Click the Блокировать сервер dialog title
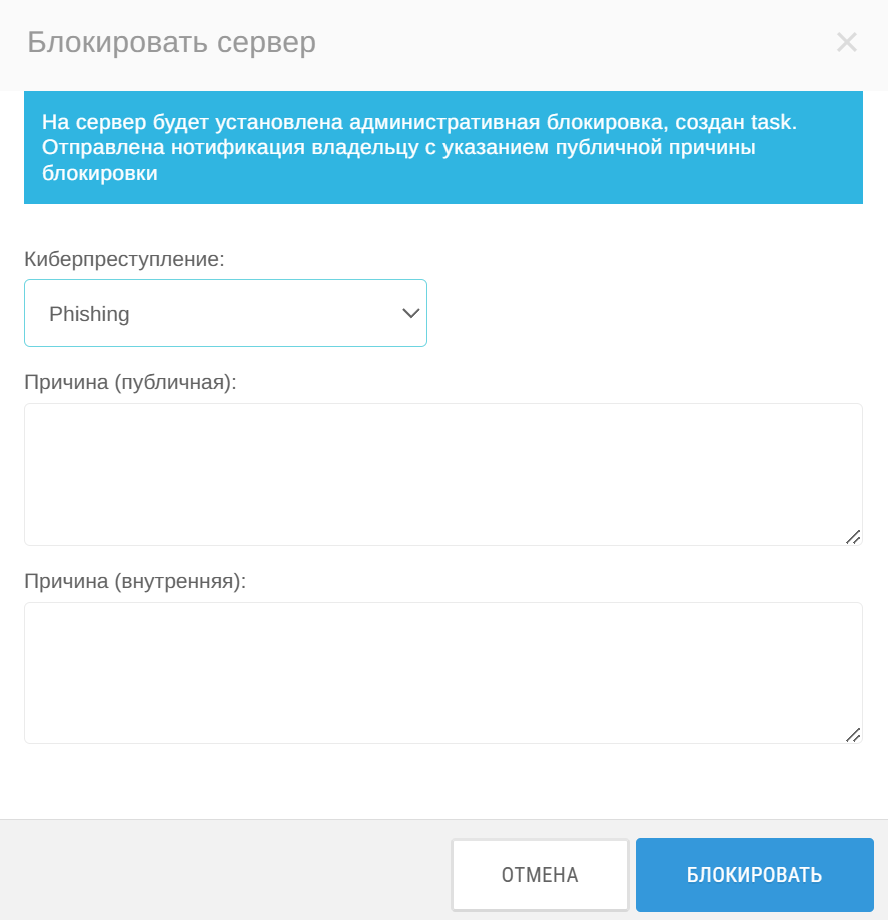Screen dimensions: 888x920 coord(171,42)
